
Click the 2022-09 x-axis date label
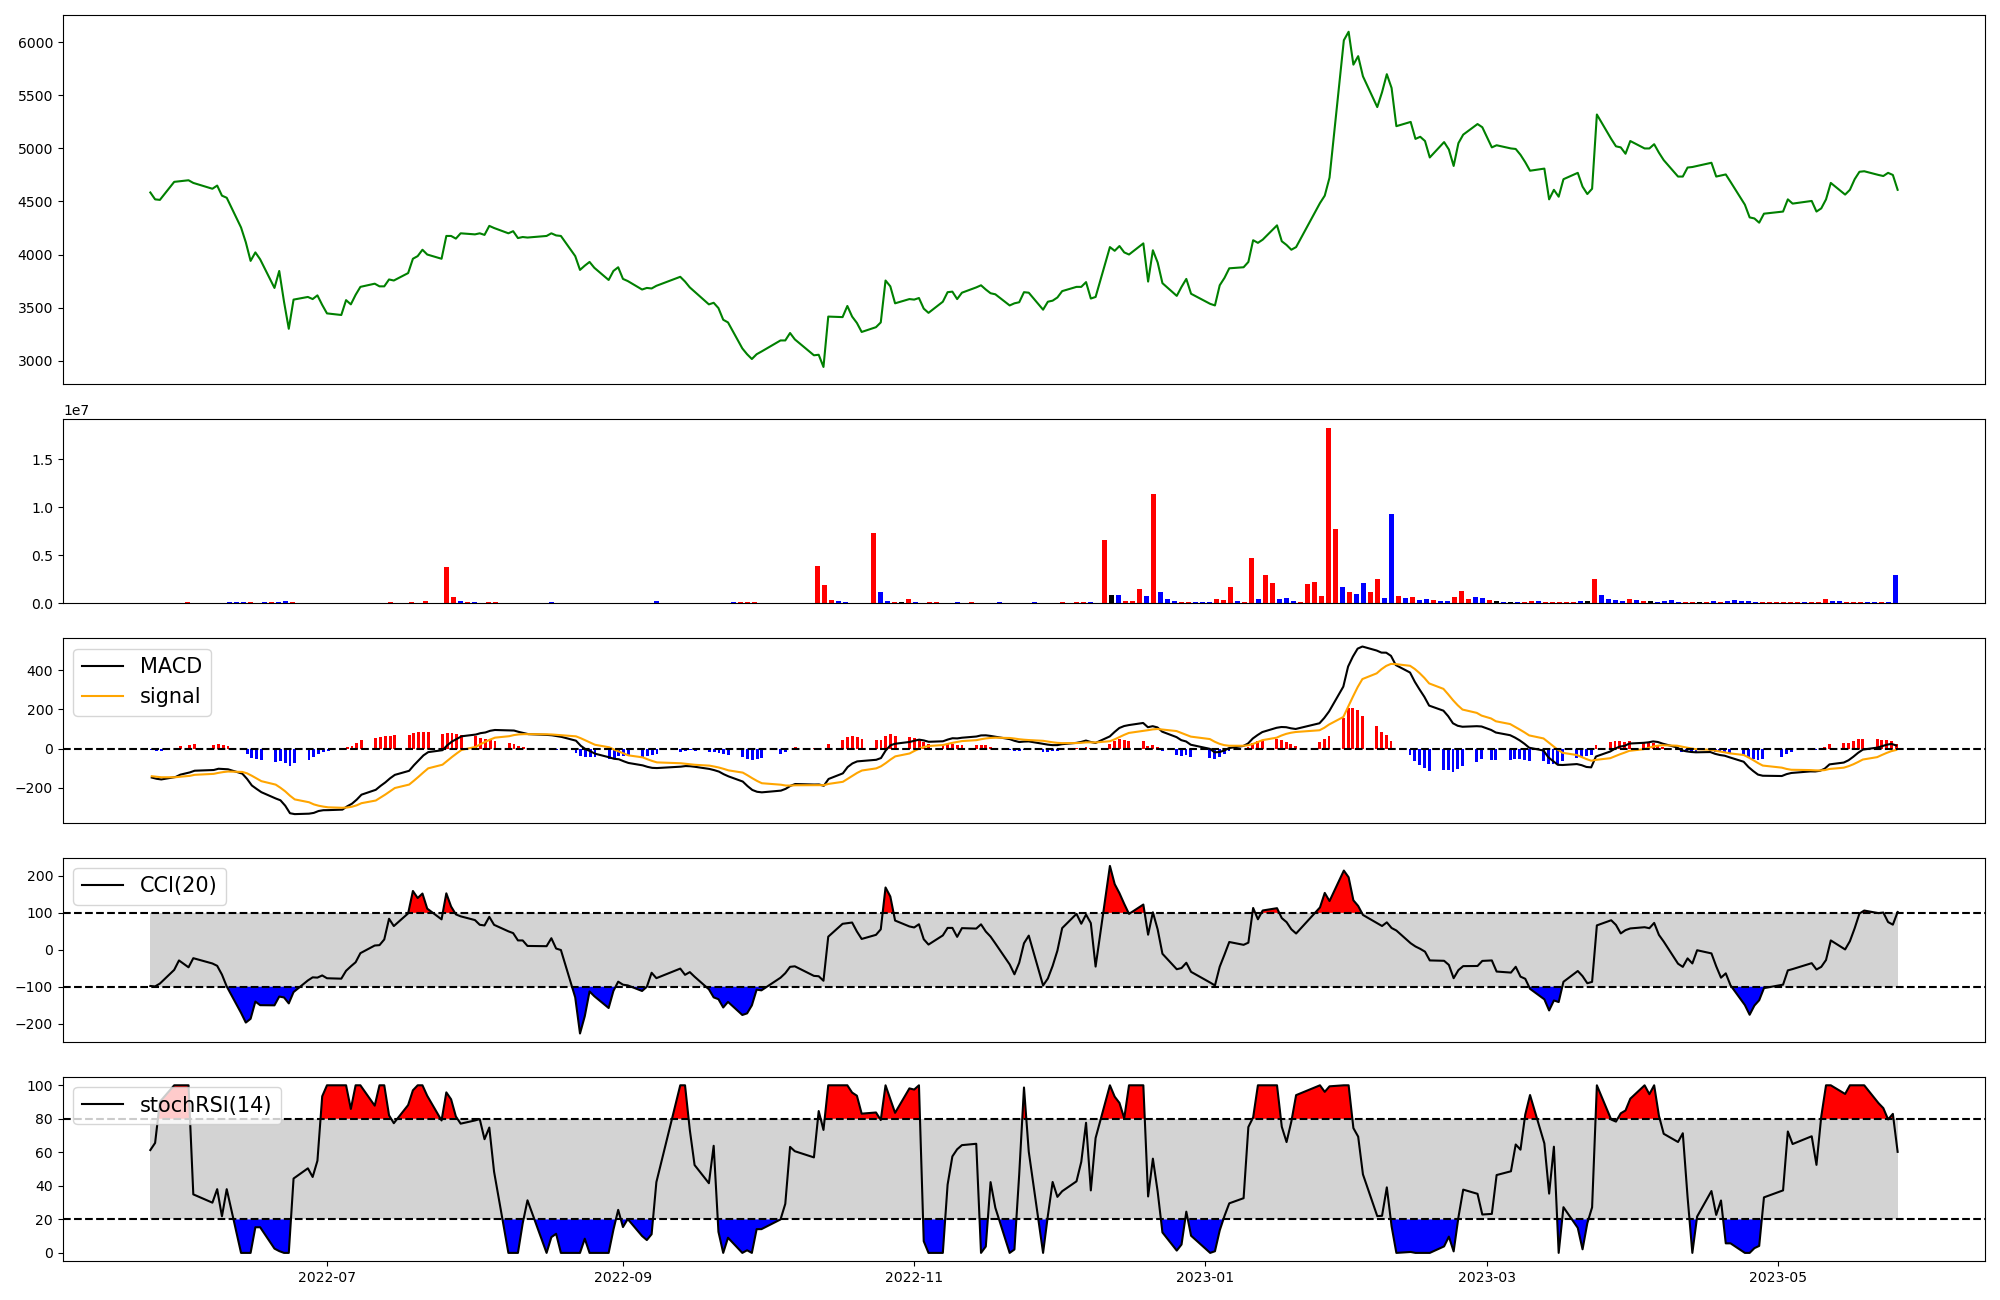(623, 1277)
